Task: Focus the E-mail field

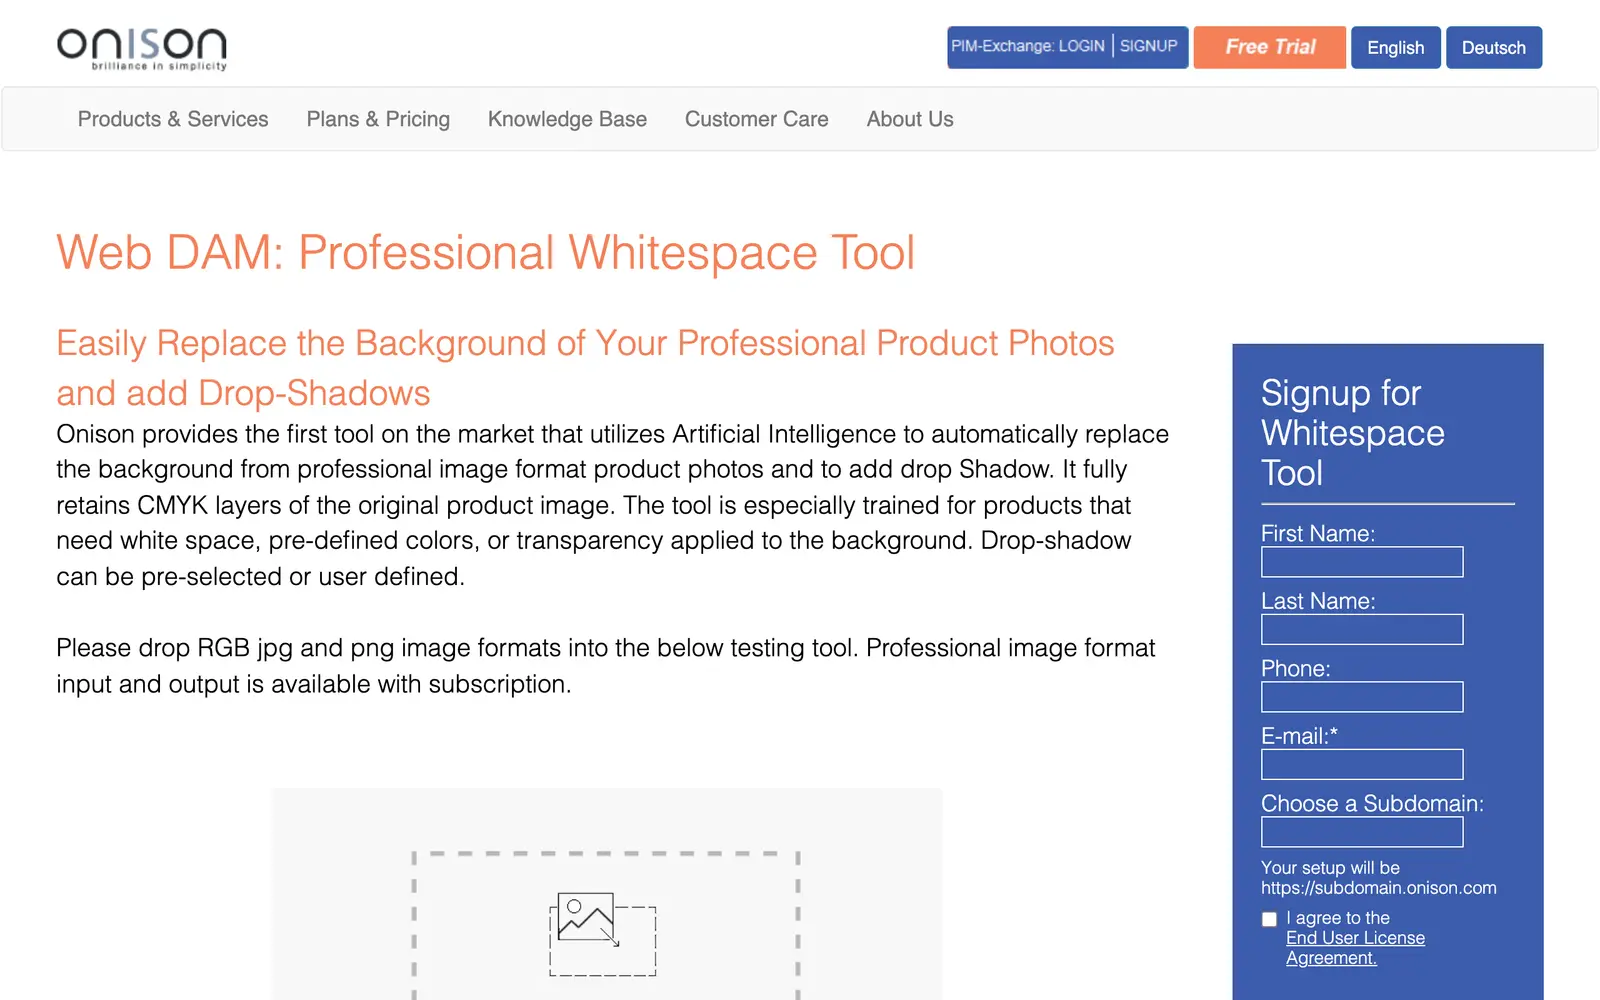Action: [x=1362, y=764]
